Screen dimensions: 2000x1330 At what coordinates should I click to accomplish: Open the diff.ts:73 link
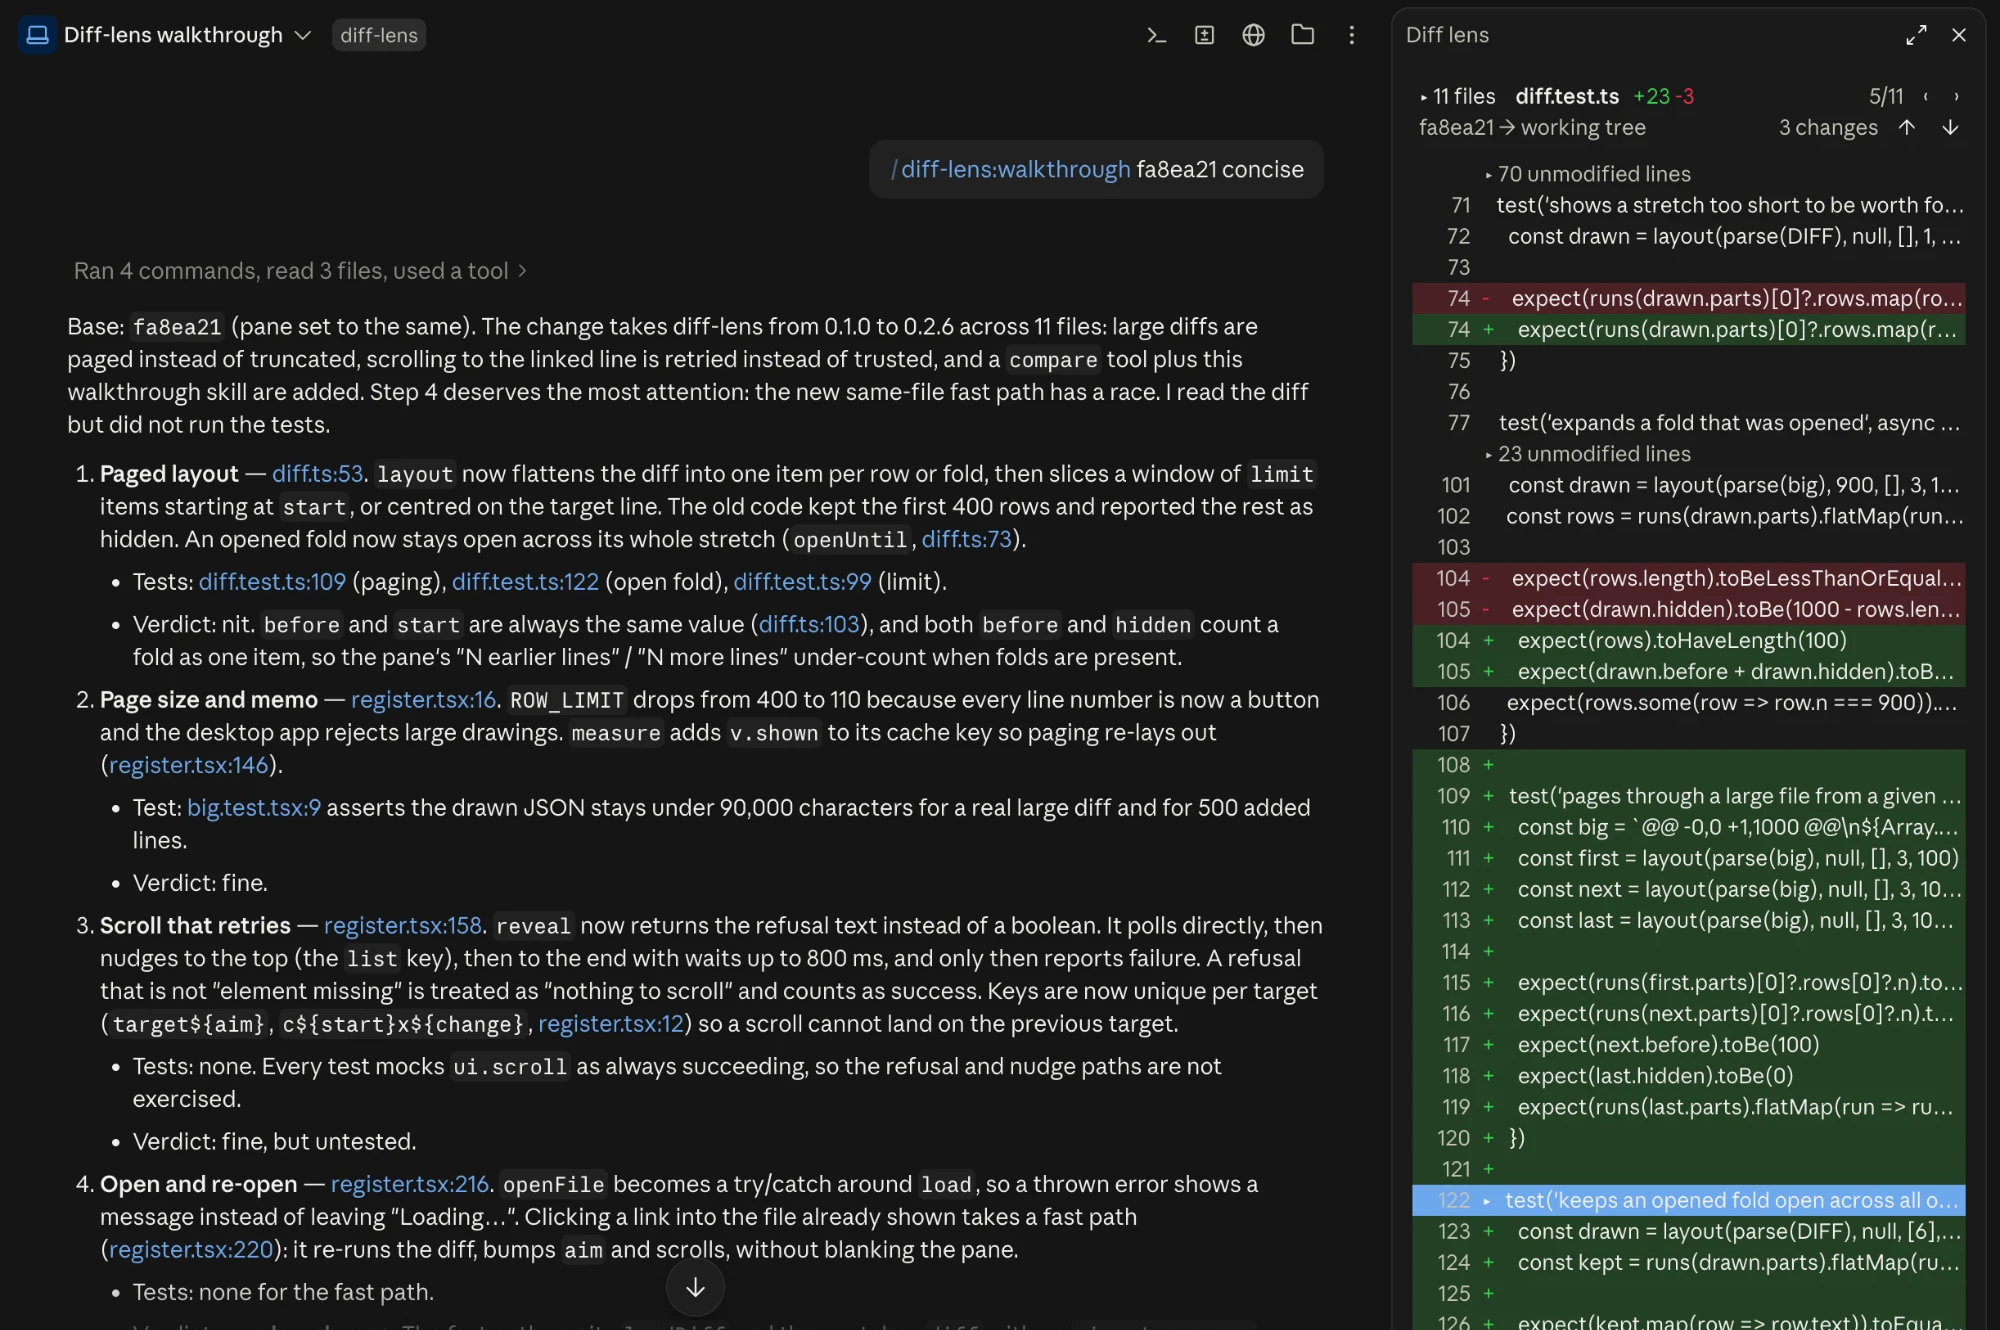click(966, 540)
